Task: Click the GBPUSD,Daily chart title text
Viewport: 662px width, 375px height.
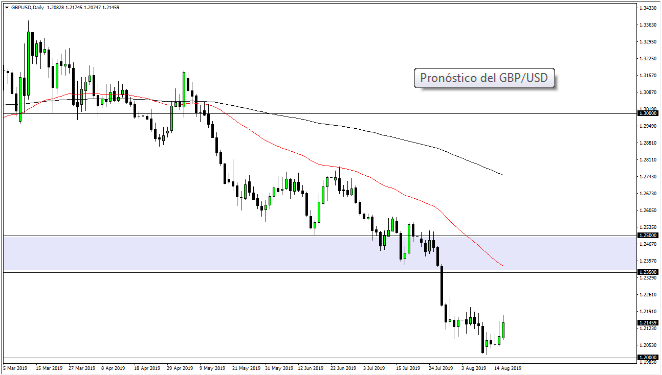Action: (x=27, y=7)
